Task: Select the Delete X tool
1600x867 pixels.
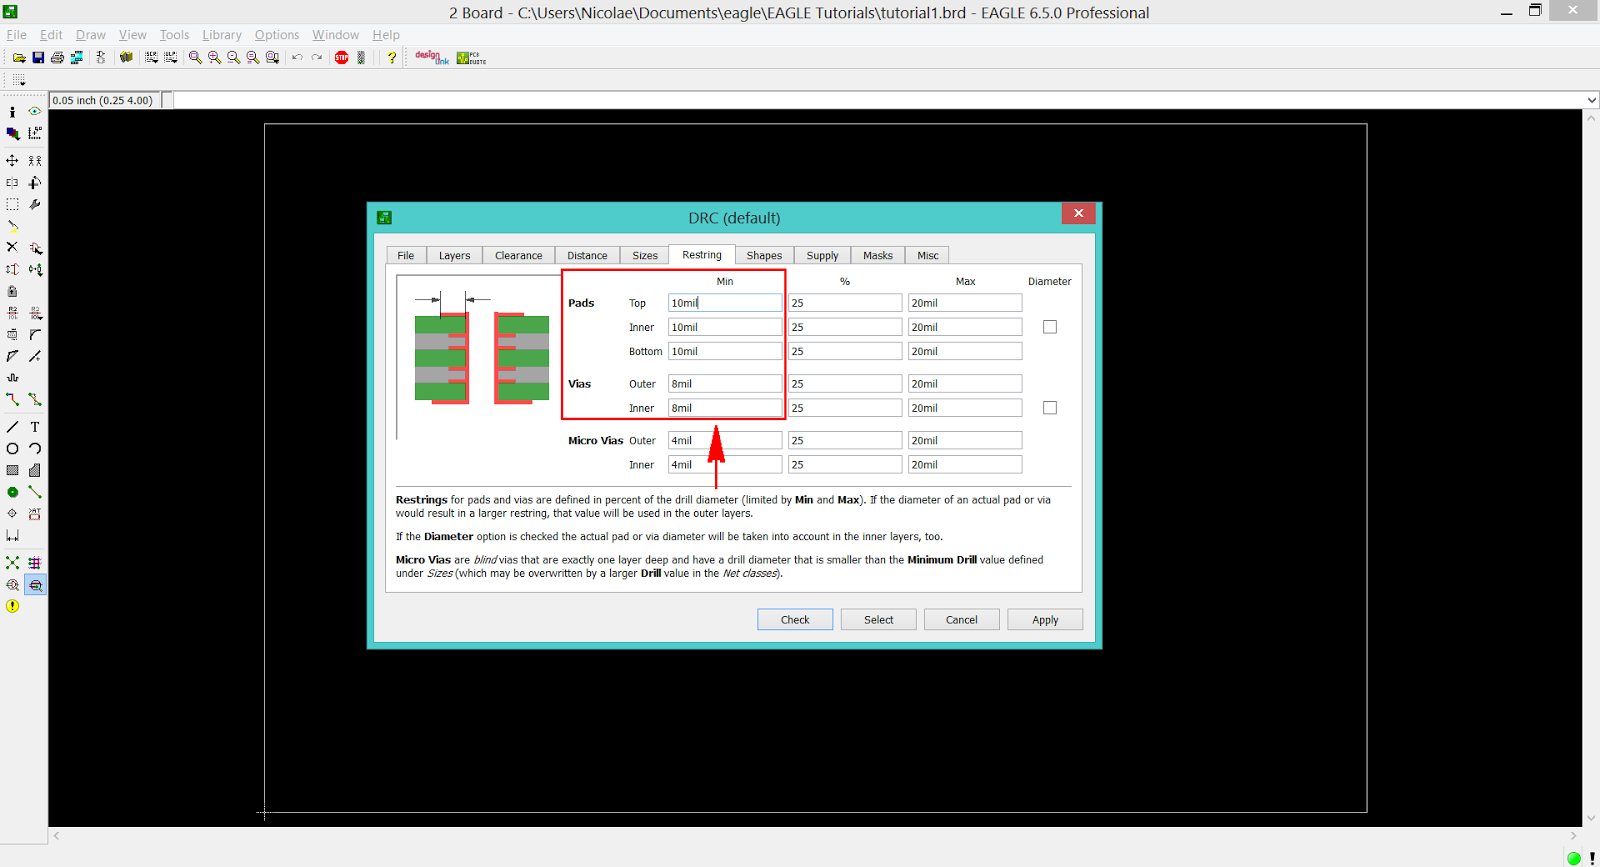Action: click(x=12, y=247)
